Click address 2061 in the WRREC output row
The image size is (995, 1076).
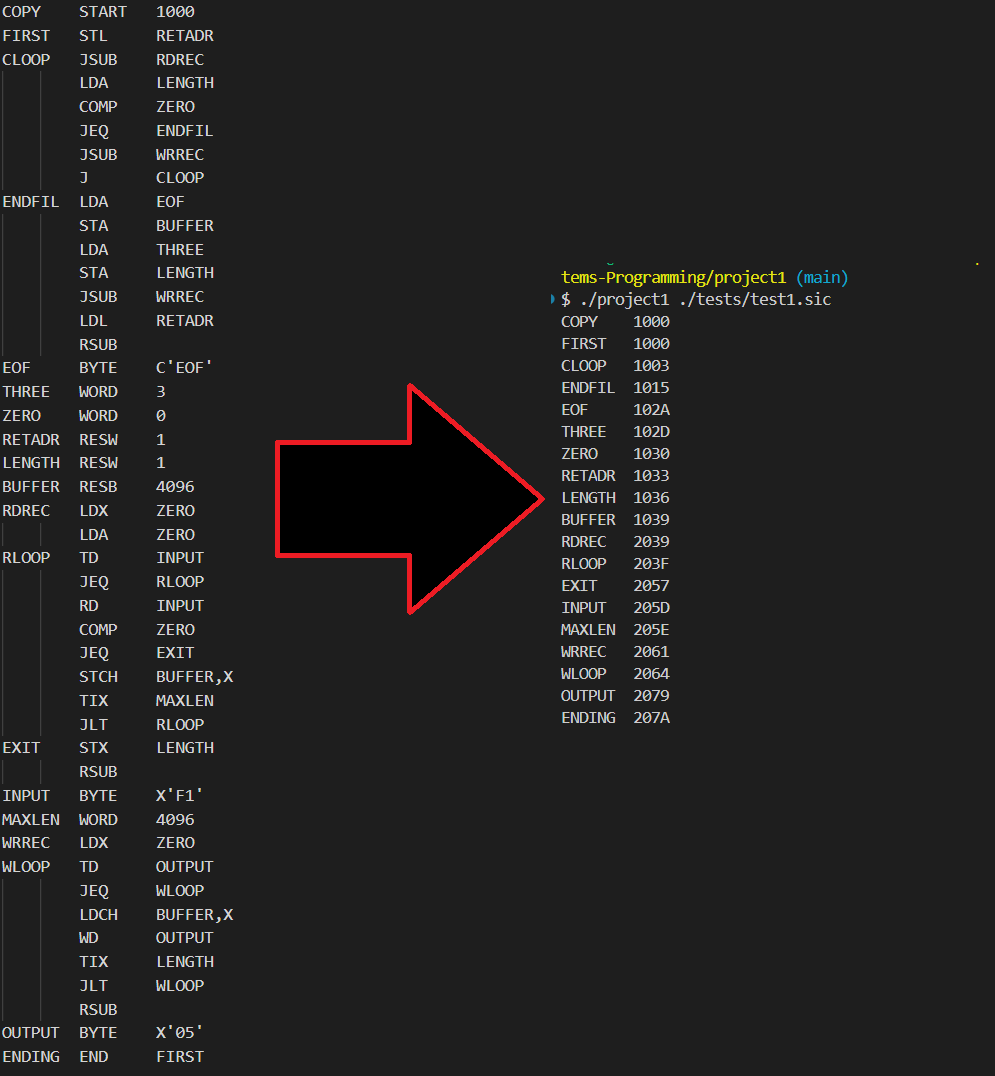[x=651, y=651]
